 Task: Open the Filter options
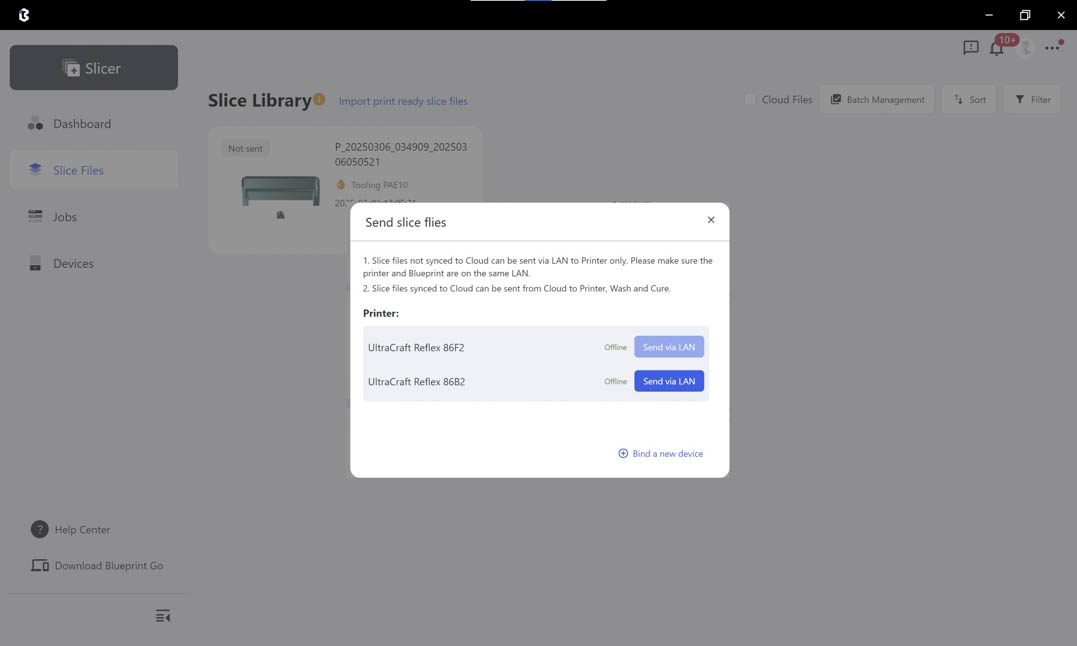point(1032,100)
